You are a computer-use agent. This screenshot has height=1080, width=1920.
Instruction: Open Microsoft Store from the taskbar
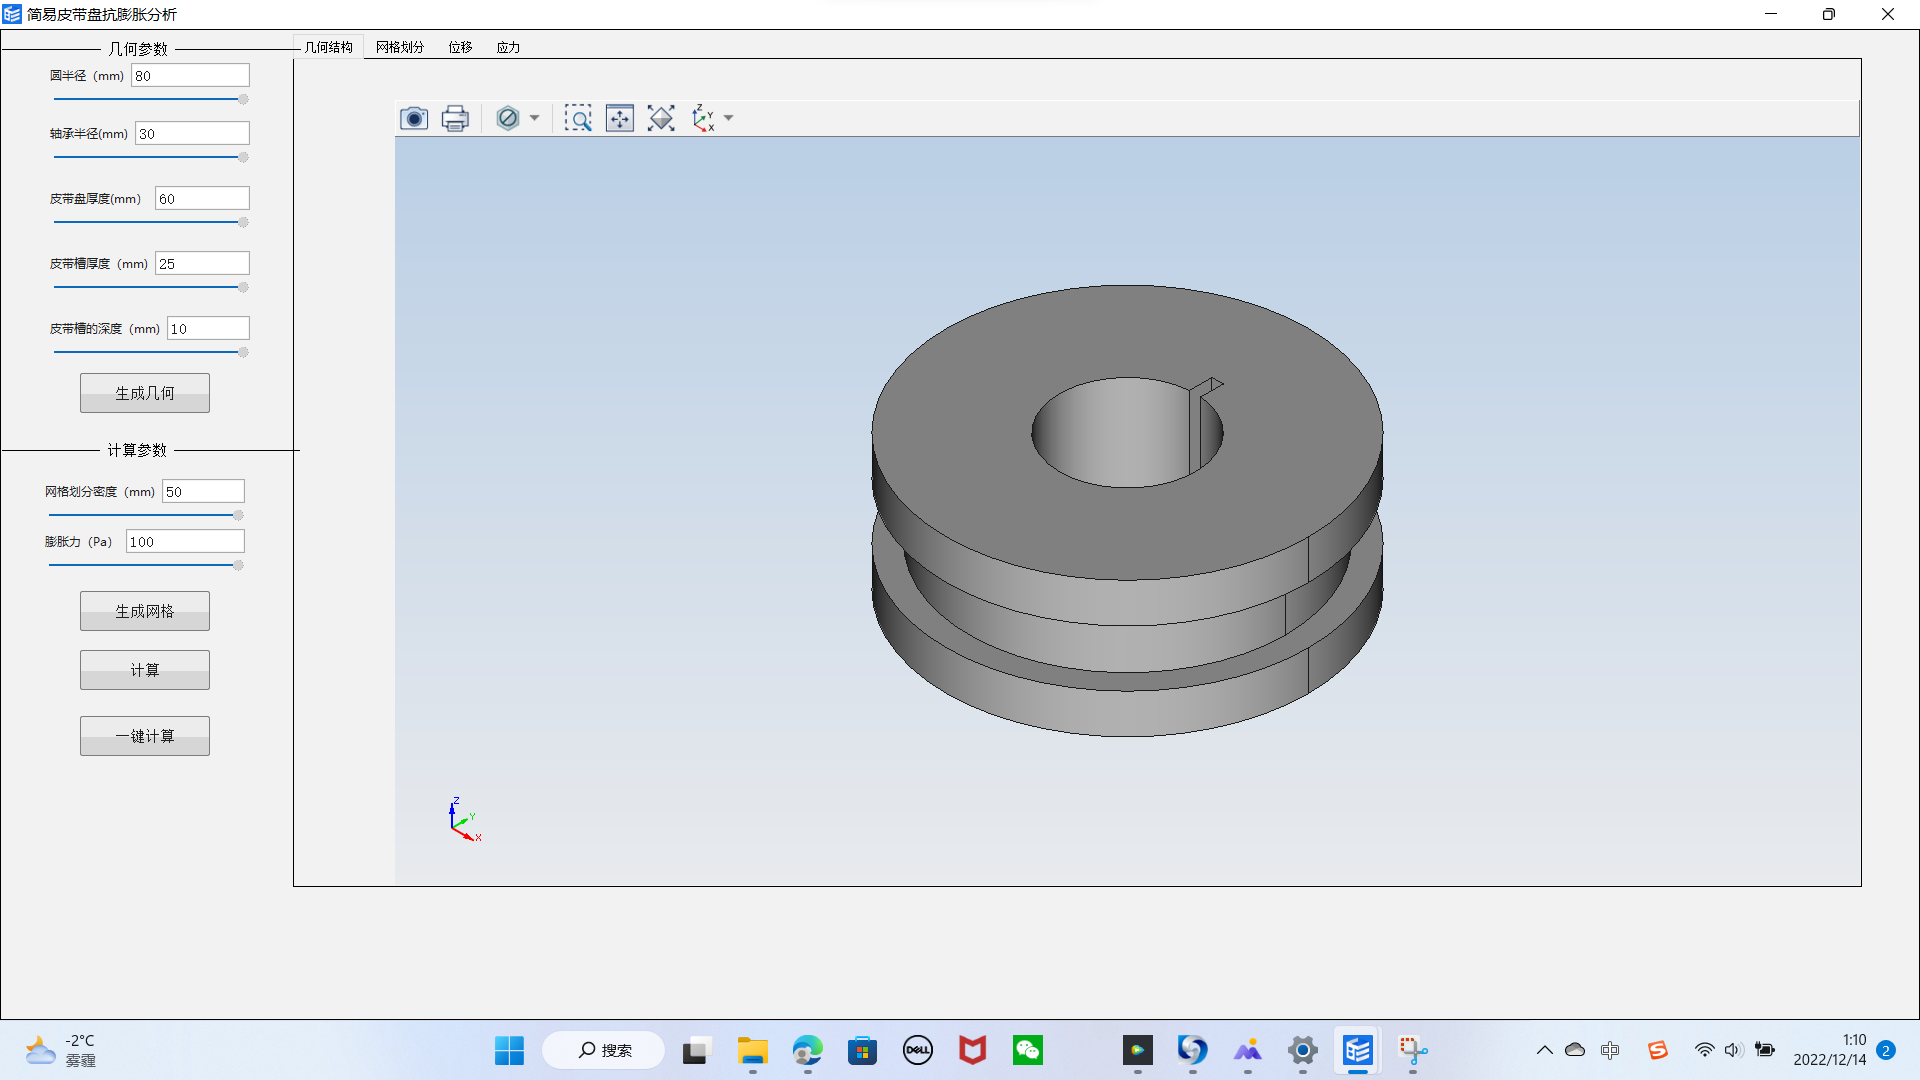coord(862,1050)
